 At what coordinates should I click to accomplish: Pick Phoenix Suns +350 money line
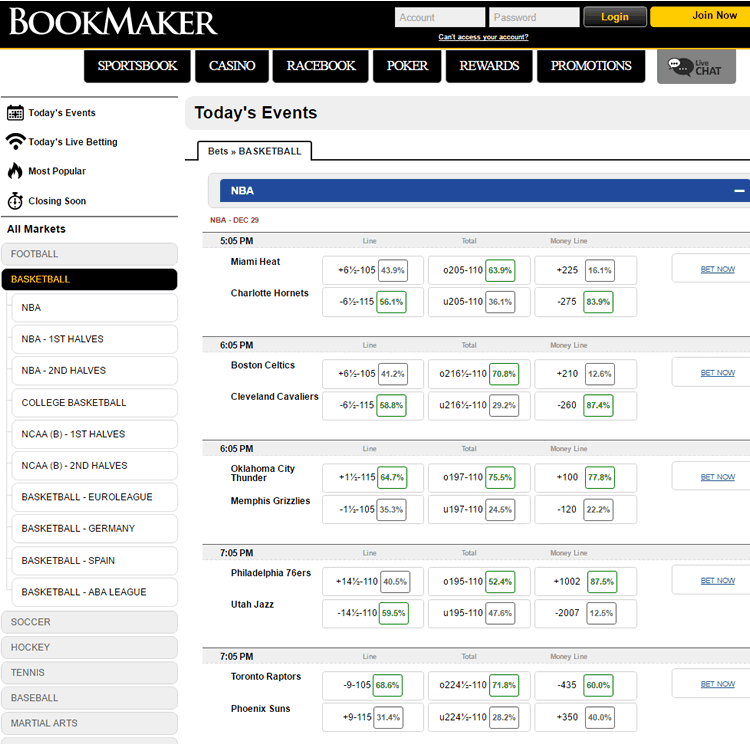pyautogui.click(x=585, y=717)
